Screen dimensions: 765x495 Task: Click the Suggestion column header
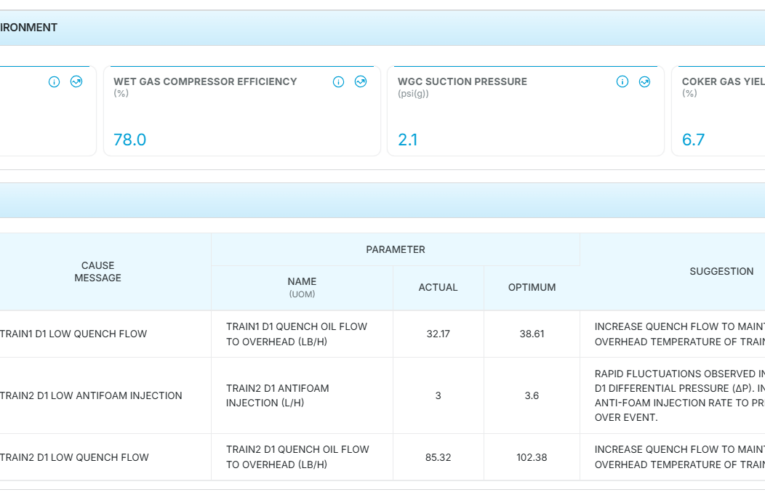tap(722, 272)
